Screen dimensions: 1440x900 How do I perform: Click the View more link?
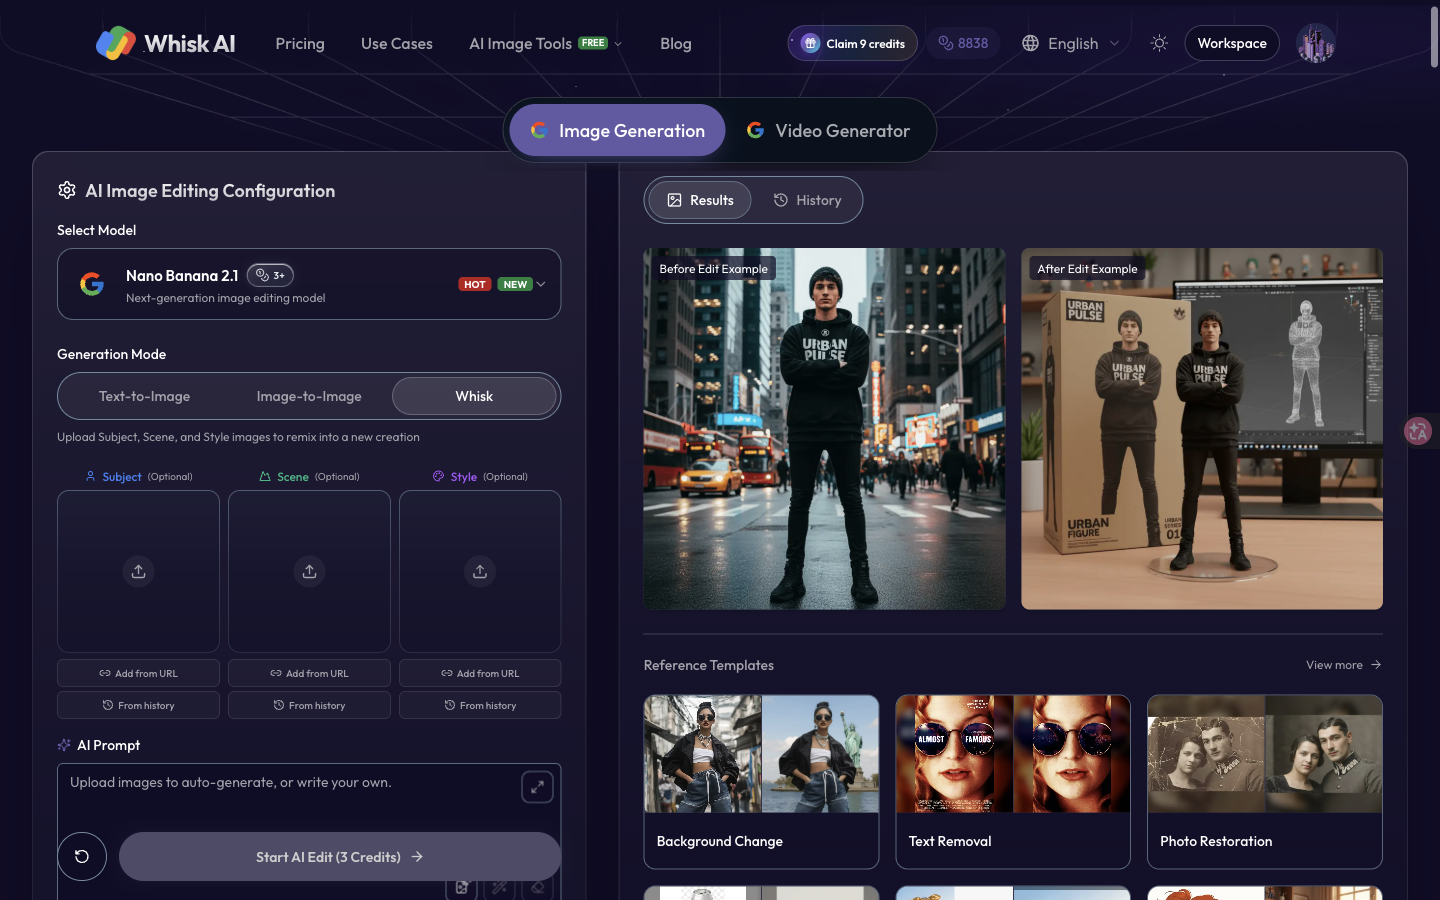coord(1344,665)
